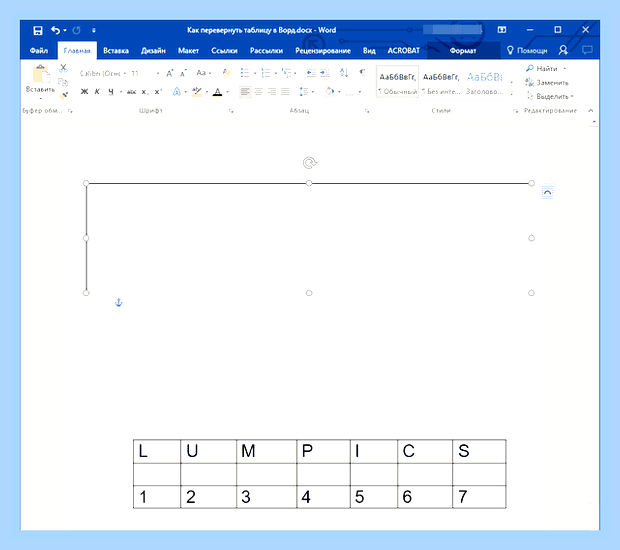Click the font color red A swatch
The width and height of the screenshot is (620, 550).
217,92
